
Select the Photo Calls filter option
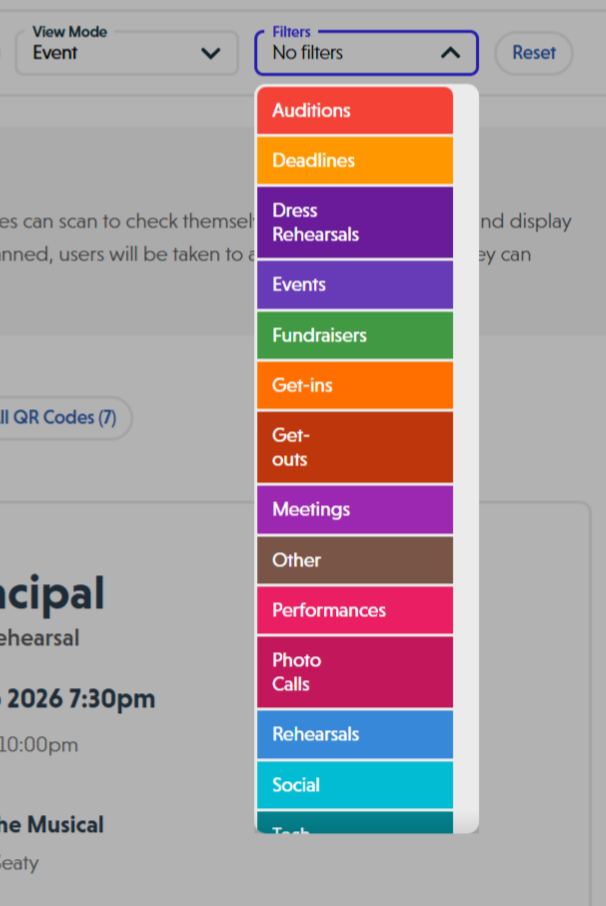354,672
